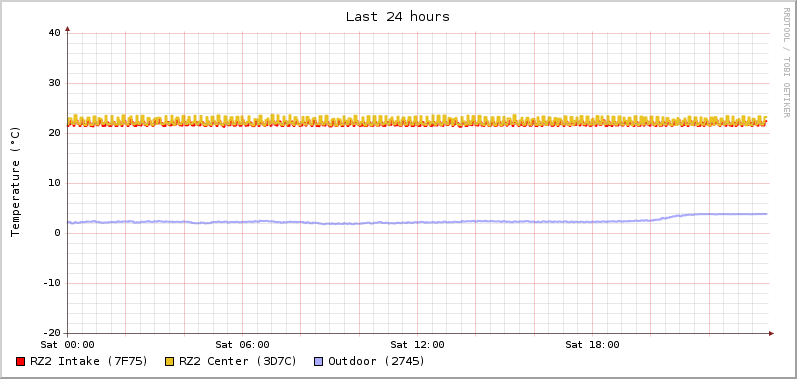The width and height of the screenshot is (797, 379).
Task: Click the Sat 00:00 time axis label
Action: pos(68,345)
